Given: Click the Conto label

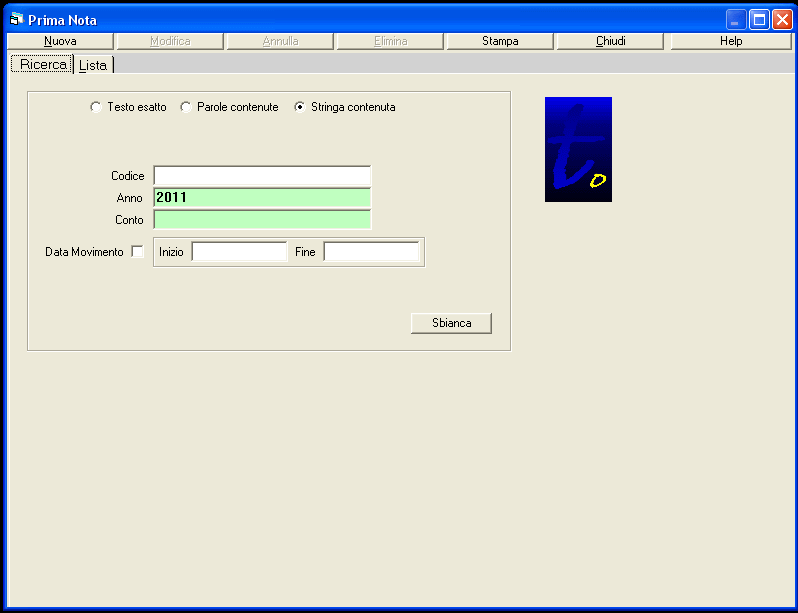Looking at the screenshot, I should pyautogui.click(x=129, y=220).
